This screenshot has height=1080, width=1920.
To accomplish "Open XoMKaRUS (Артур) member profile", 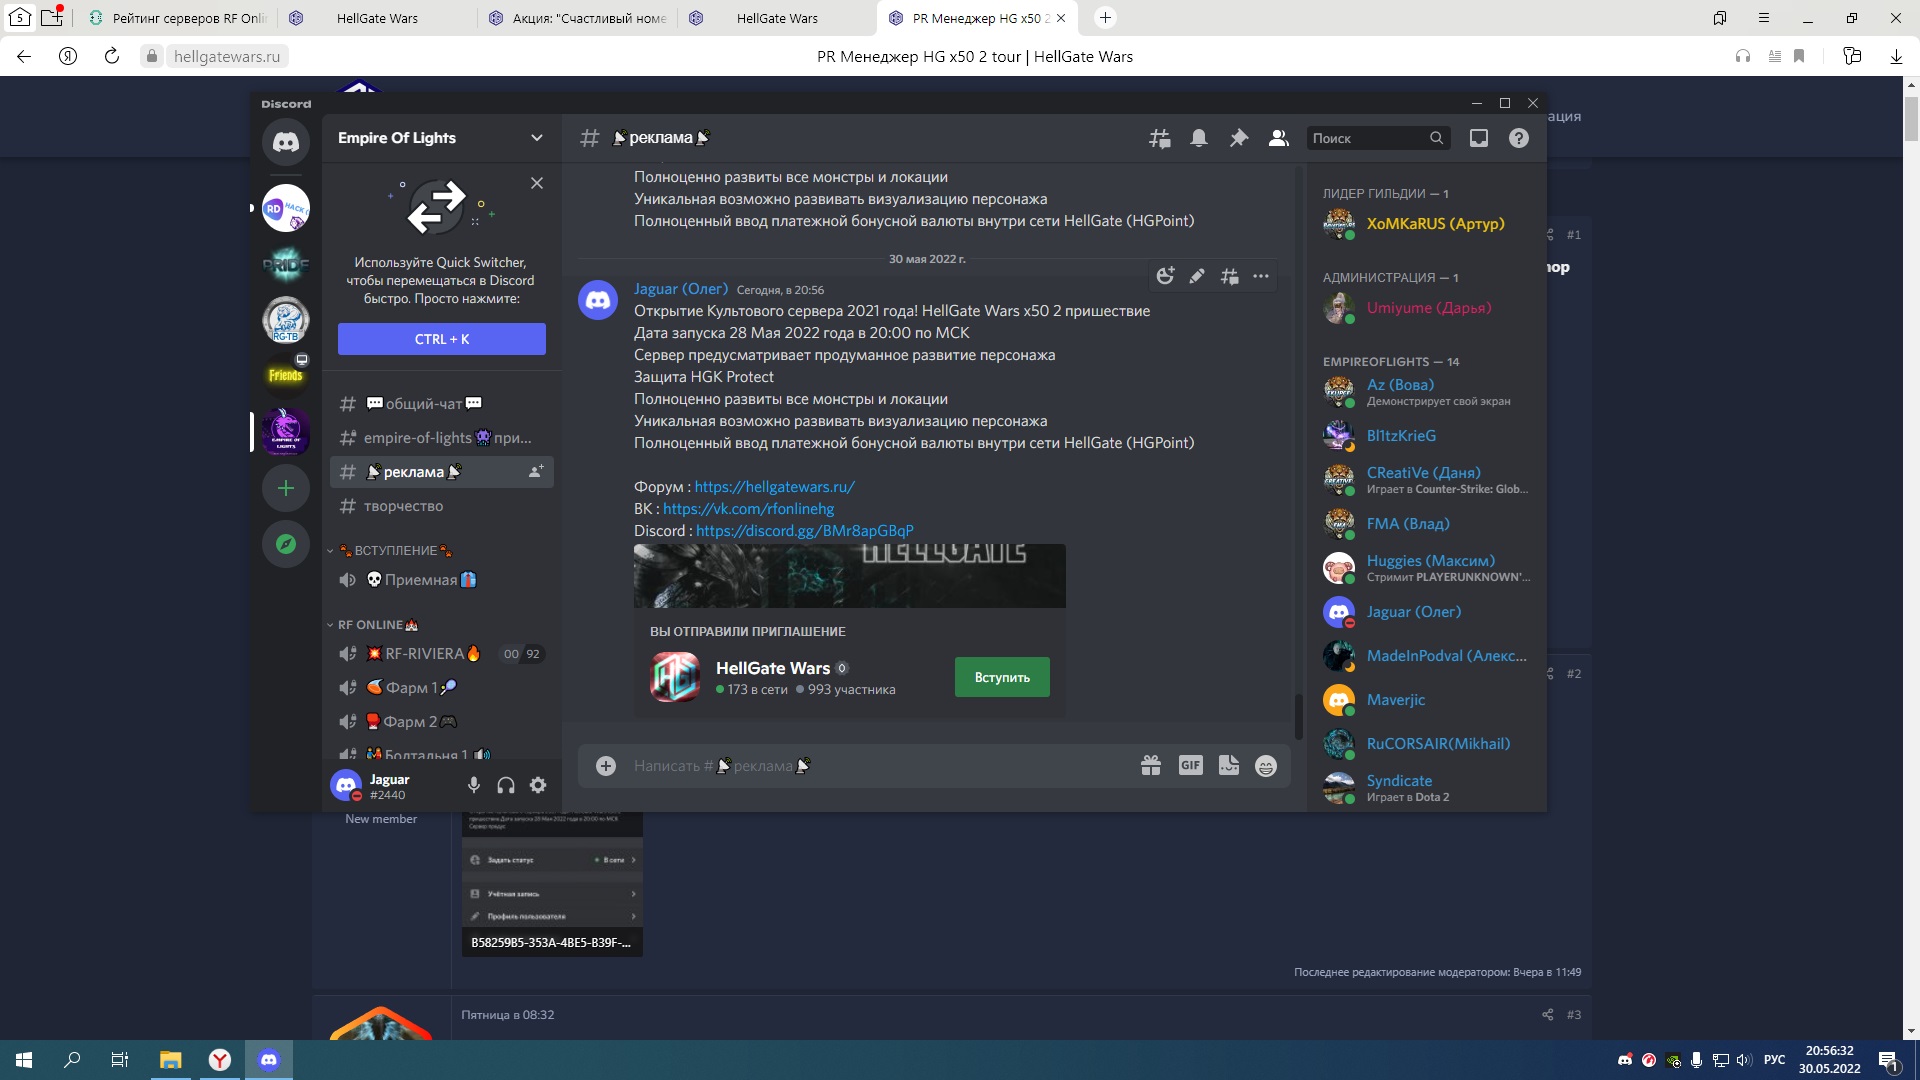I will pyautogui.click(x=1427, y=224).
